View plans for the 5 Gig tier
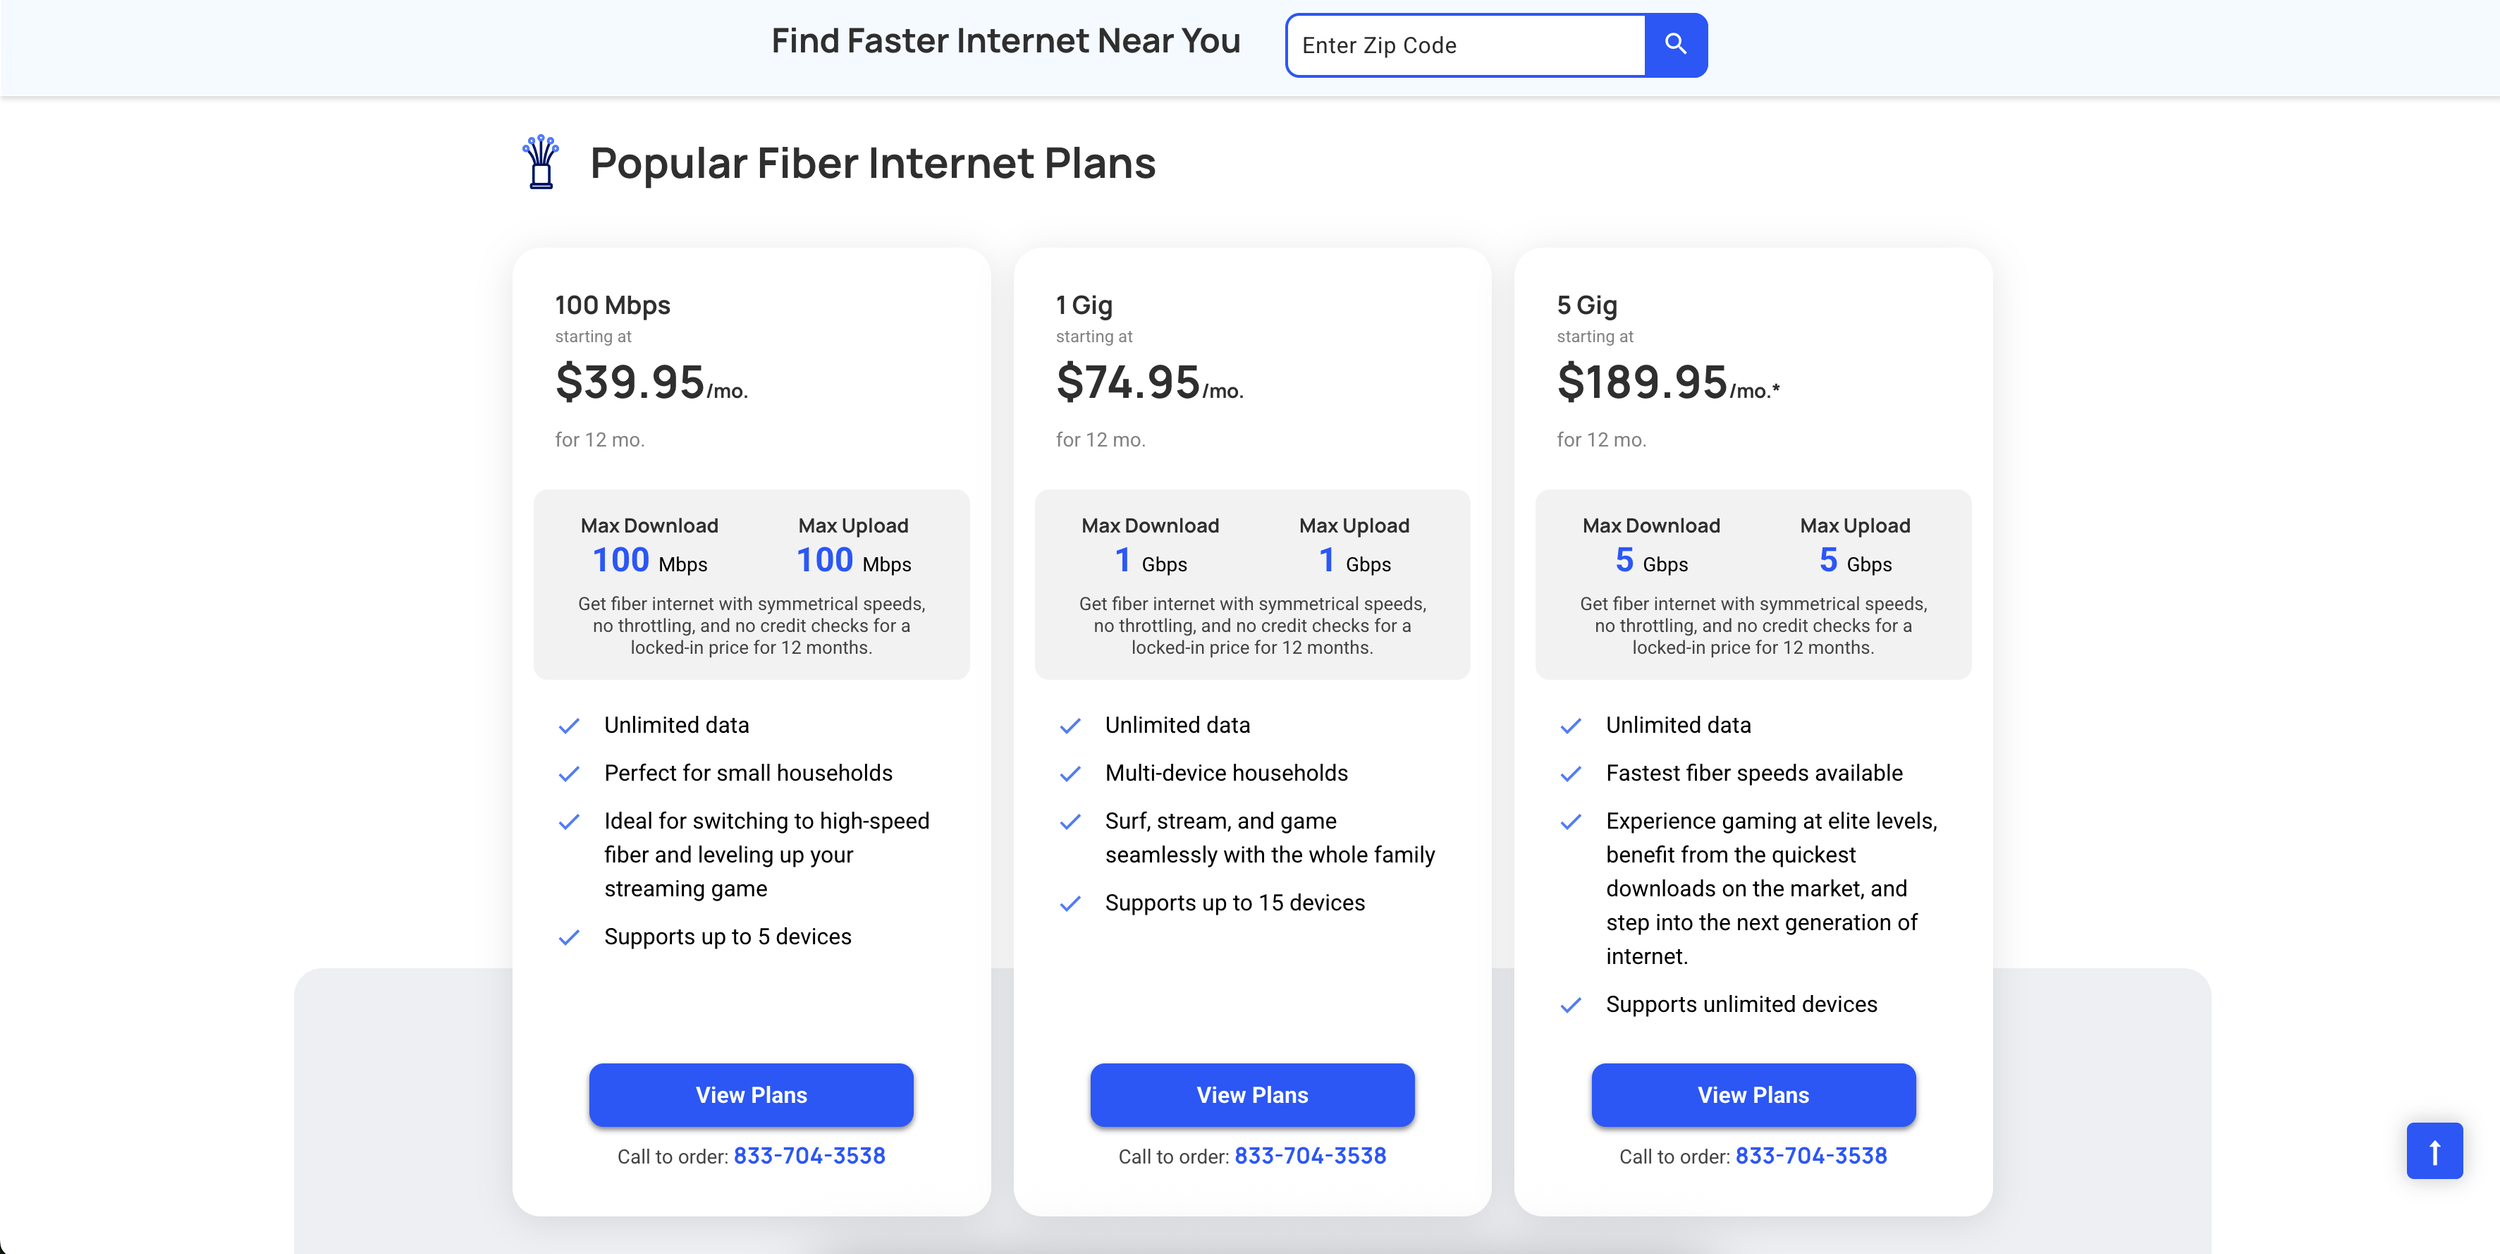 click(x=1753, y=1095)
